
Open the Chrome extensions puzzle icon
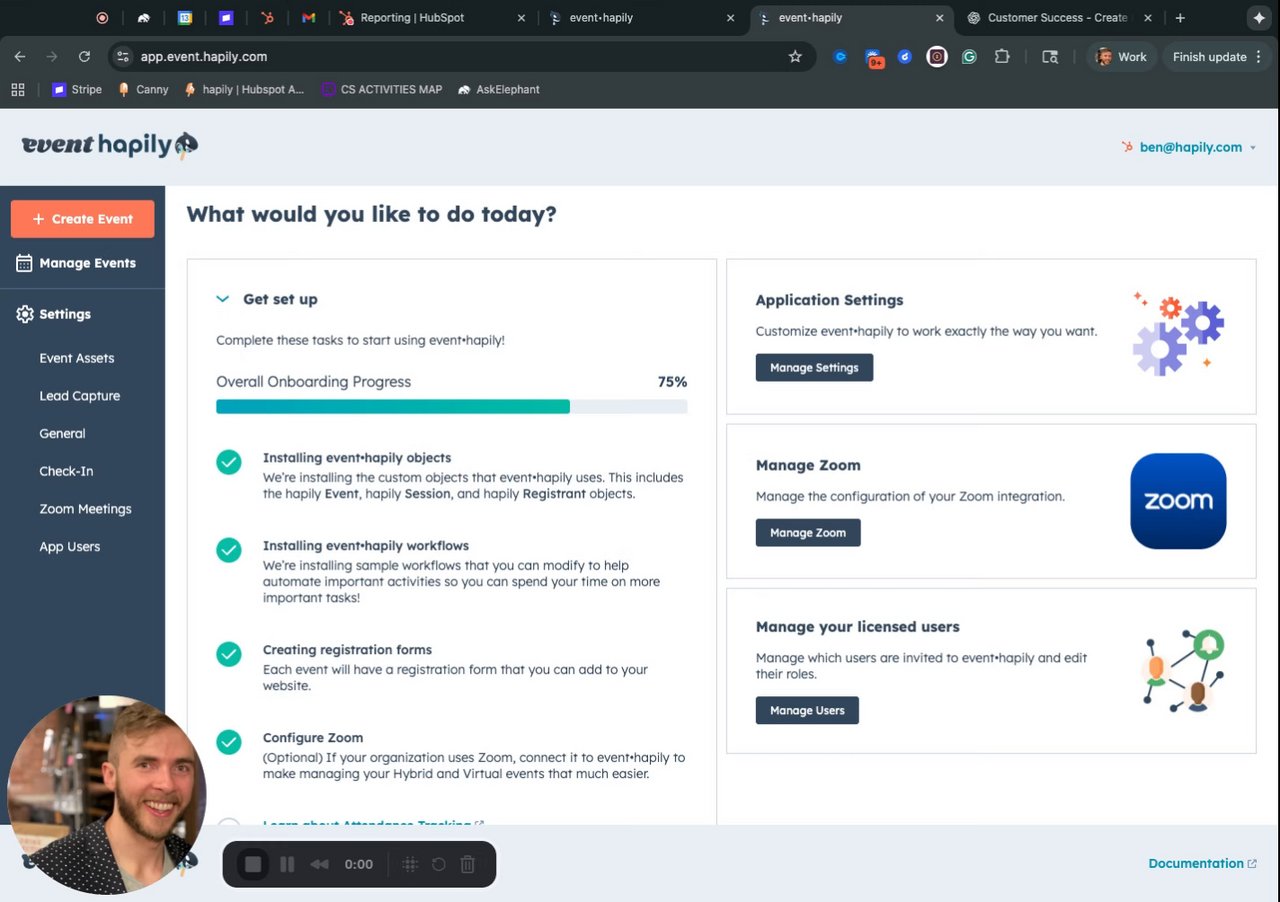pos(1002,57)
